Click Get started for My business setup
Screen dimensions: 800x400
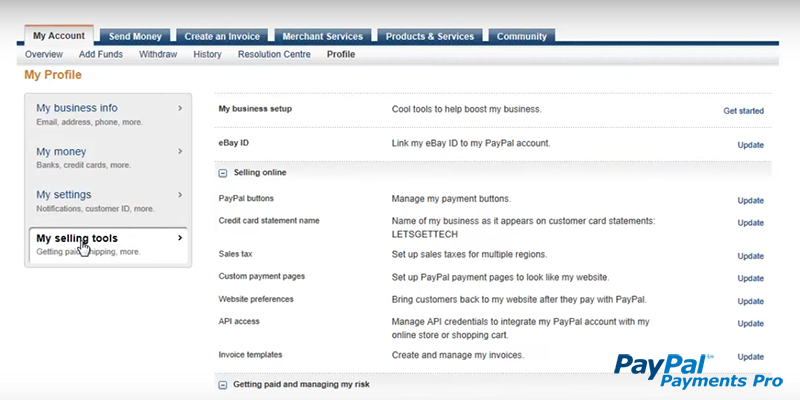[743, 111]
